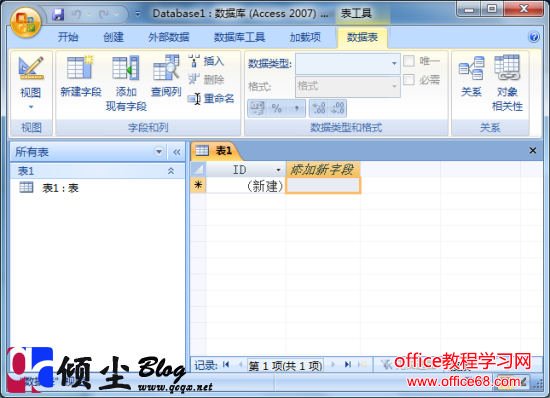Image resolution: width=550 pixels, height=398 pixels.
Task: Click the ID column header
Action: tap(245, 170)
